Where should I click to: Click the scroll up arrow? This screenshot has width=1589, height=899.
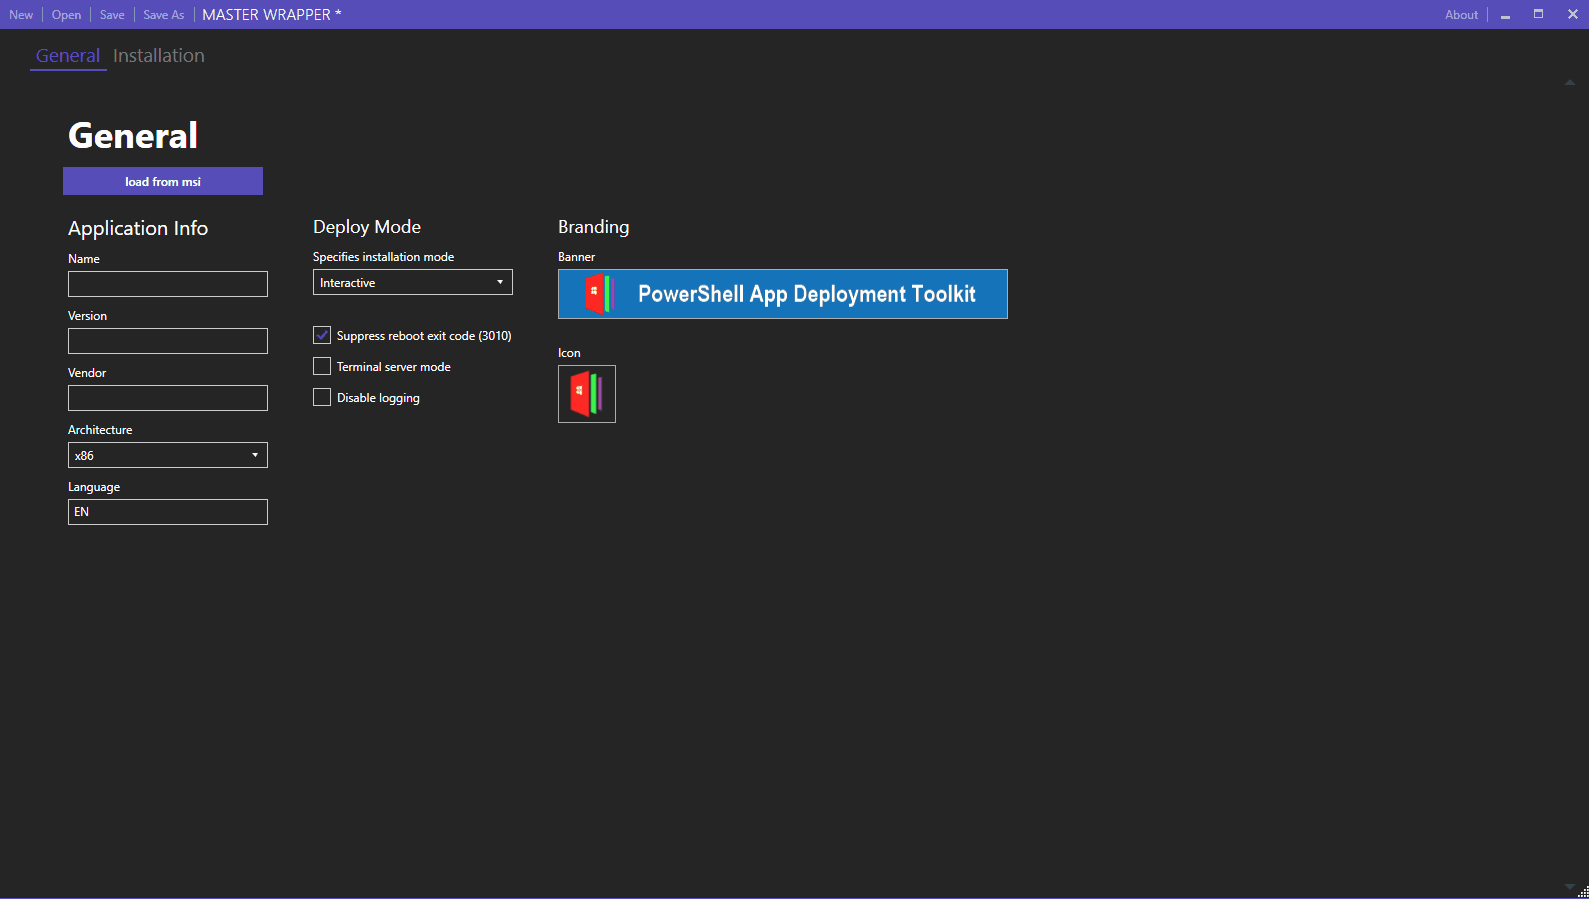[x=1570, y=83]
